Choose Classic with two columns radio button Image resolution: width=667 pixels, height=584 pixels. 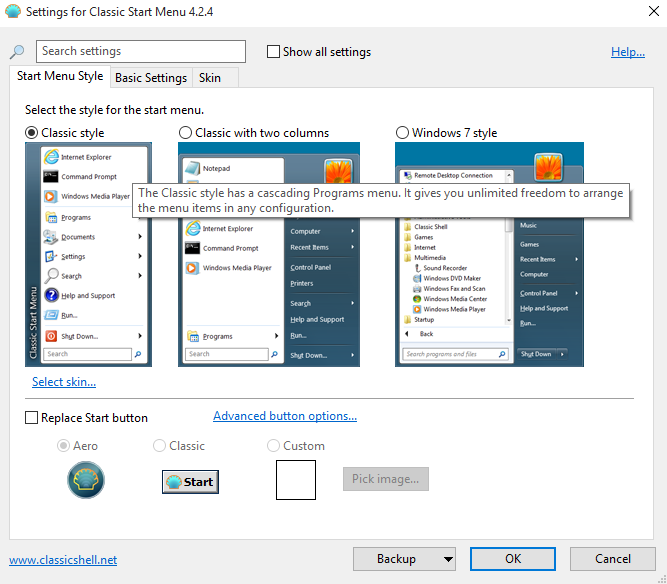click(185, 133)
